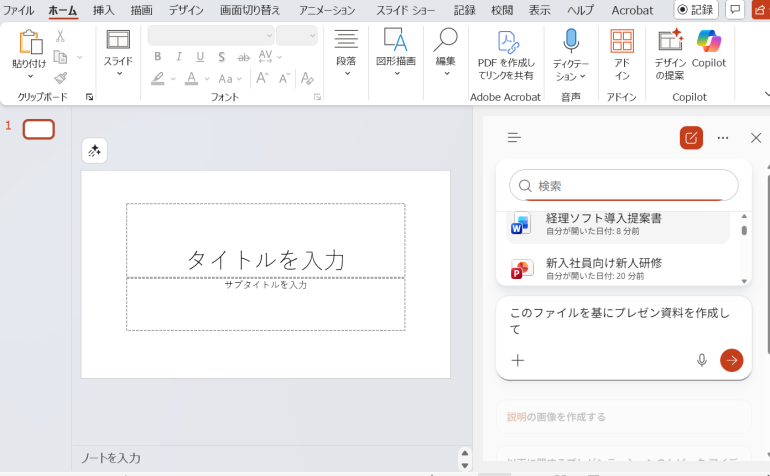Screen dimensions: 770x476
Task: Toggle text Shadow (S) formatting
Action: tap(221, 57)
